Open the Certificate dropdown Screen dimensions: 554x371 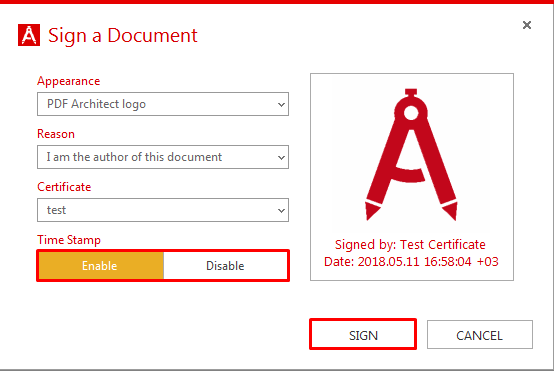163,210
